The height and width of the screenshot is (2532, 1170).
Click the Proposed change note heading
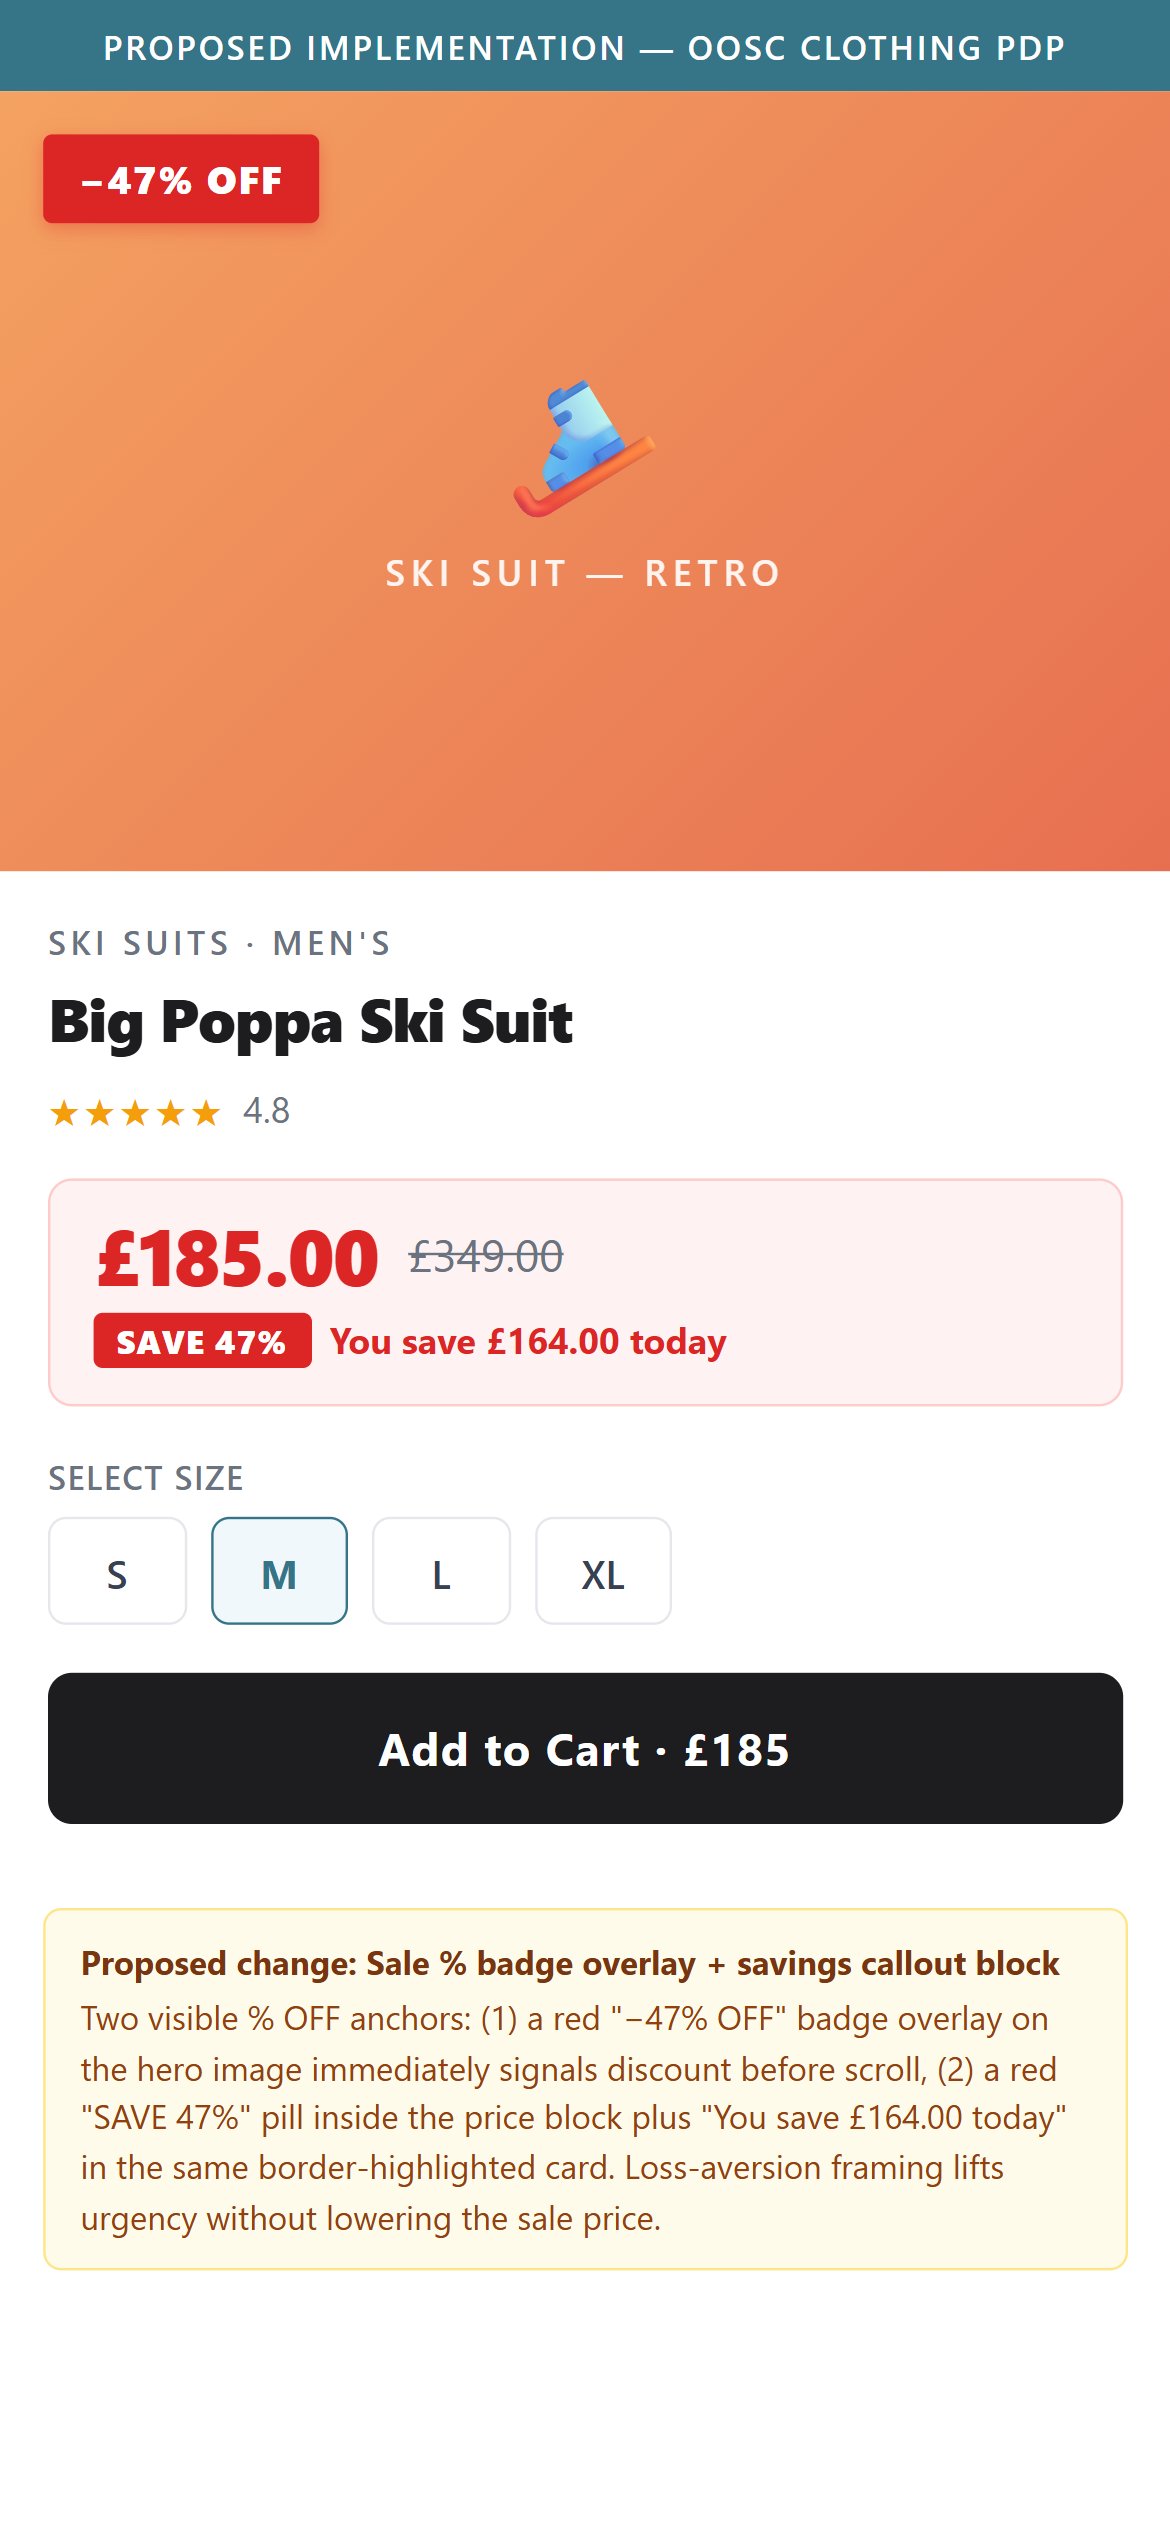coord(570,1963)
